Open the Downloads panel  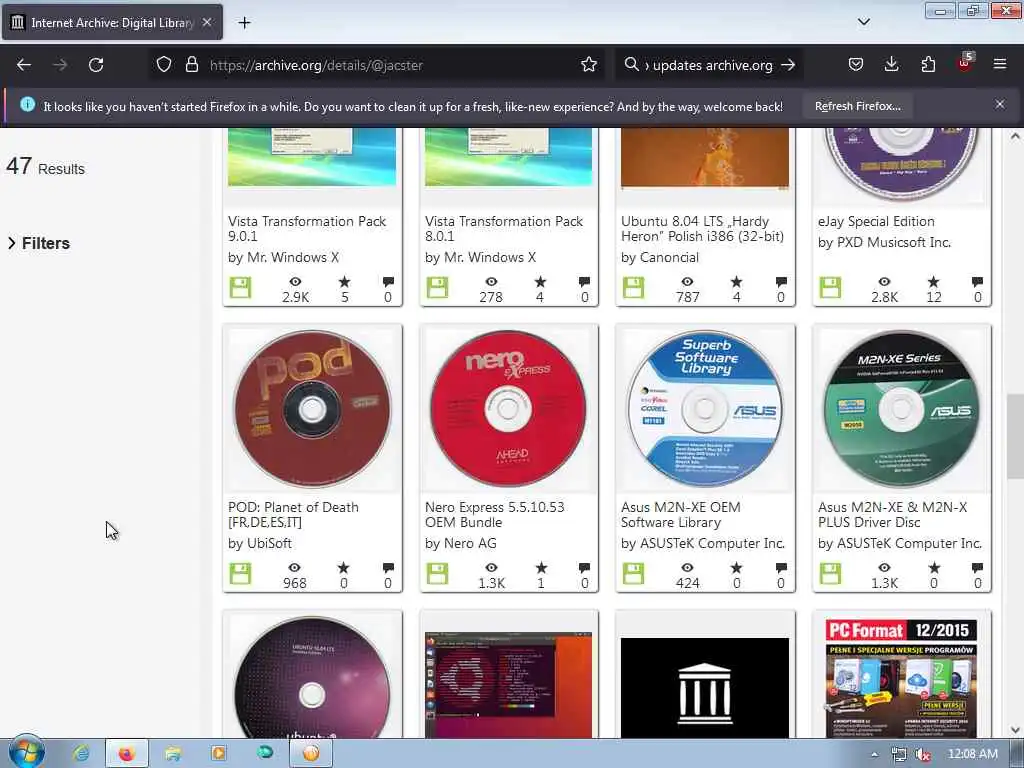pos(891,65)
